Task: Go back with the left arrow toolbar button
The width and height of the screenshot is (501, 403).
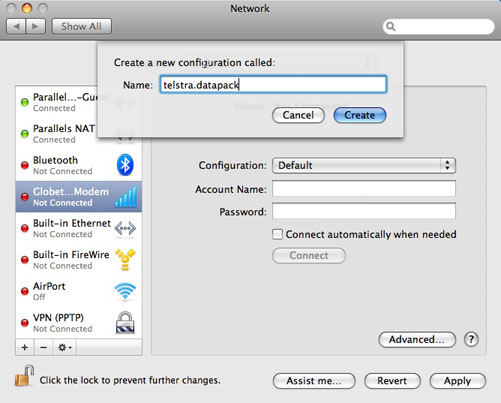Action: 16,26
